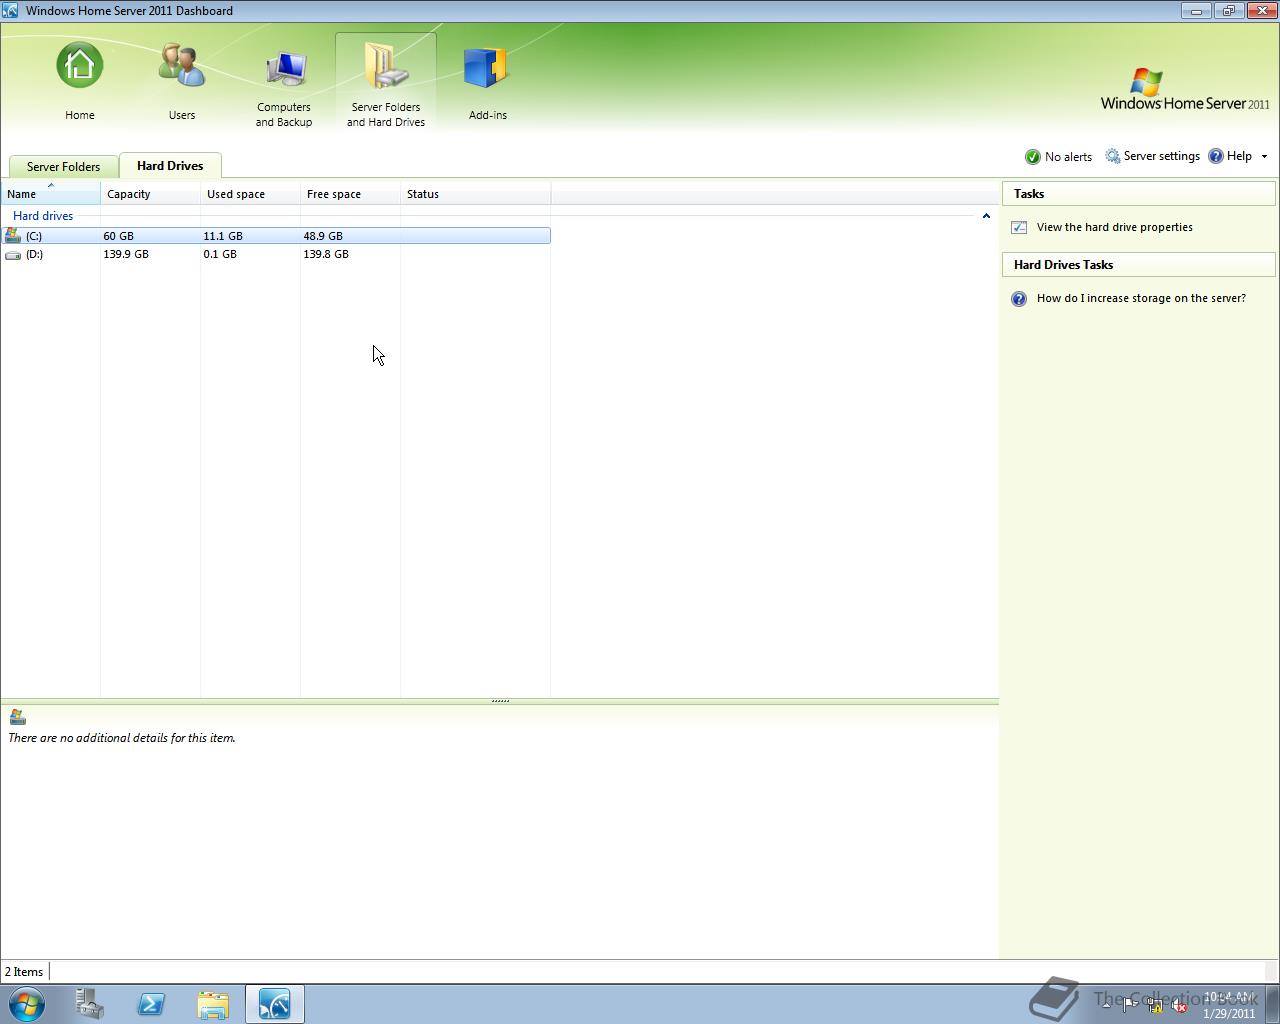The image size is (1280, 1024).
Task: Open the Help link text
Action: (1239, 156)
